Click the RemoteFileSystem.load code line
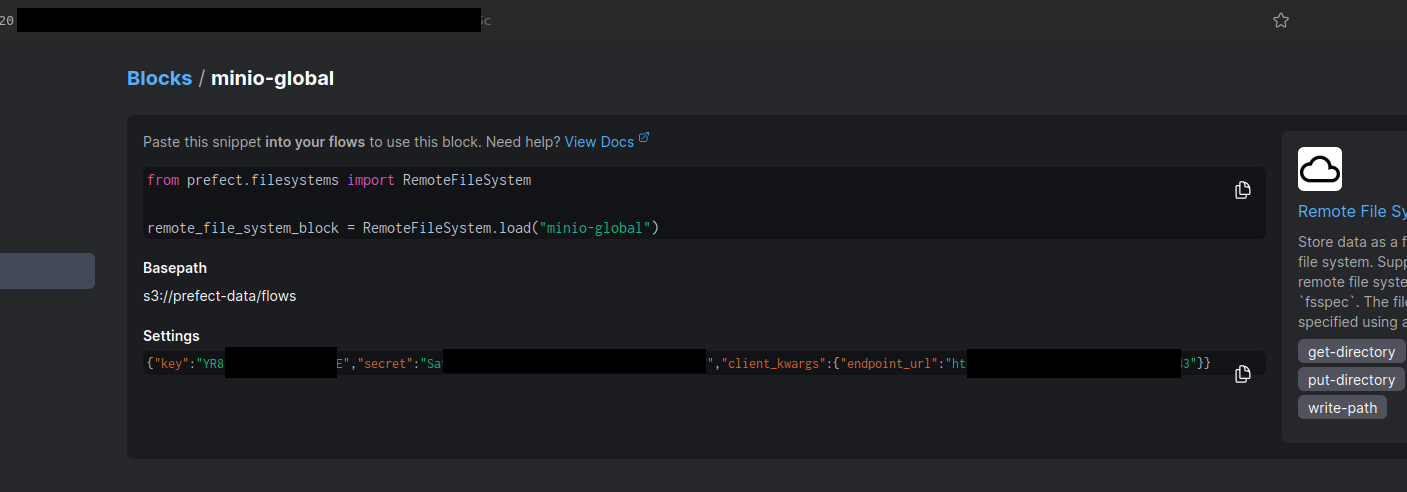Viewport: 1407px width, 492px height. (403, 228)
